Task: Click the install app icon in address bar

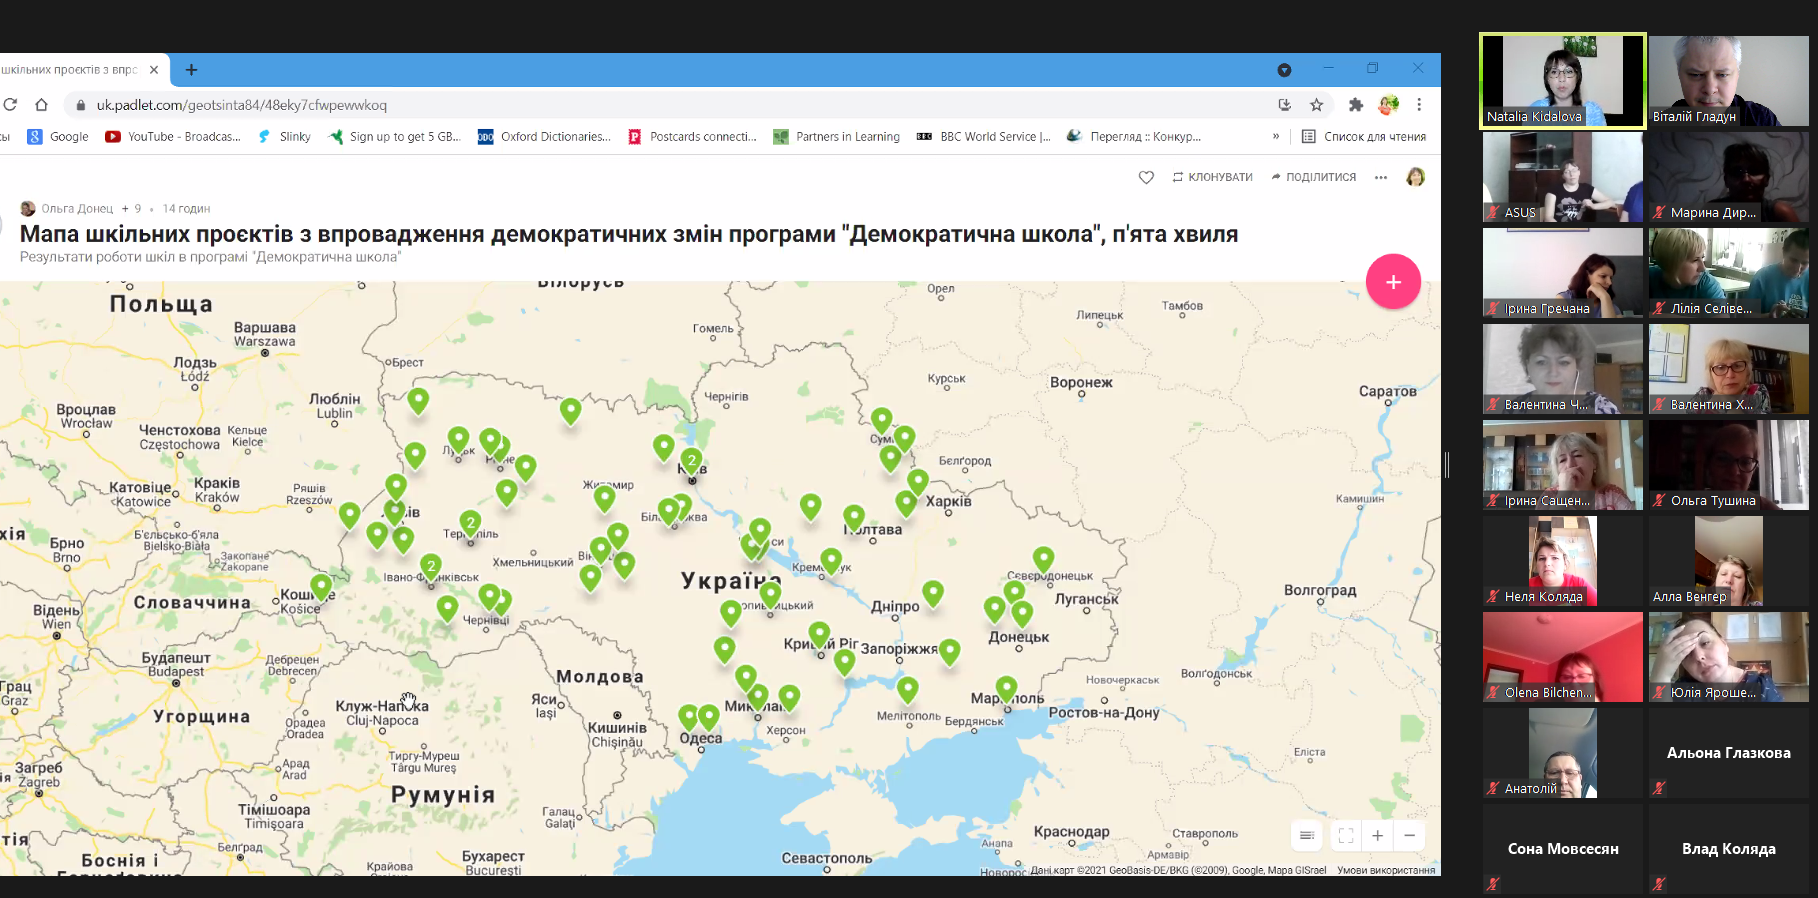Action: coord(1284,105)
